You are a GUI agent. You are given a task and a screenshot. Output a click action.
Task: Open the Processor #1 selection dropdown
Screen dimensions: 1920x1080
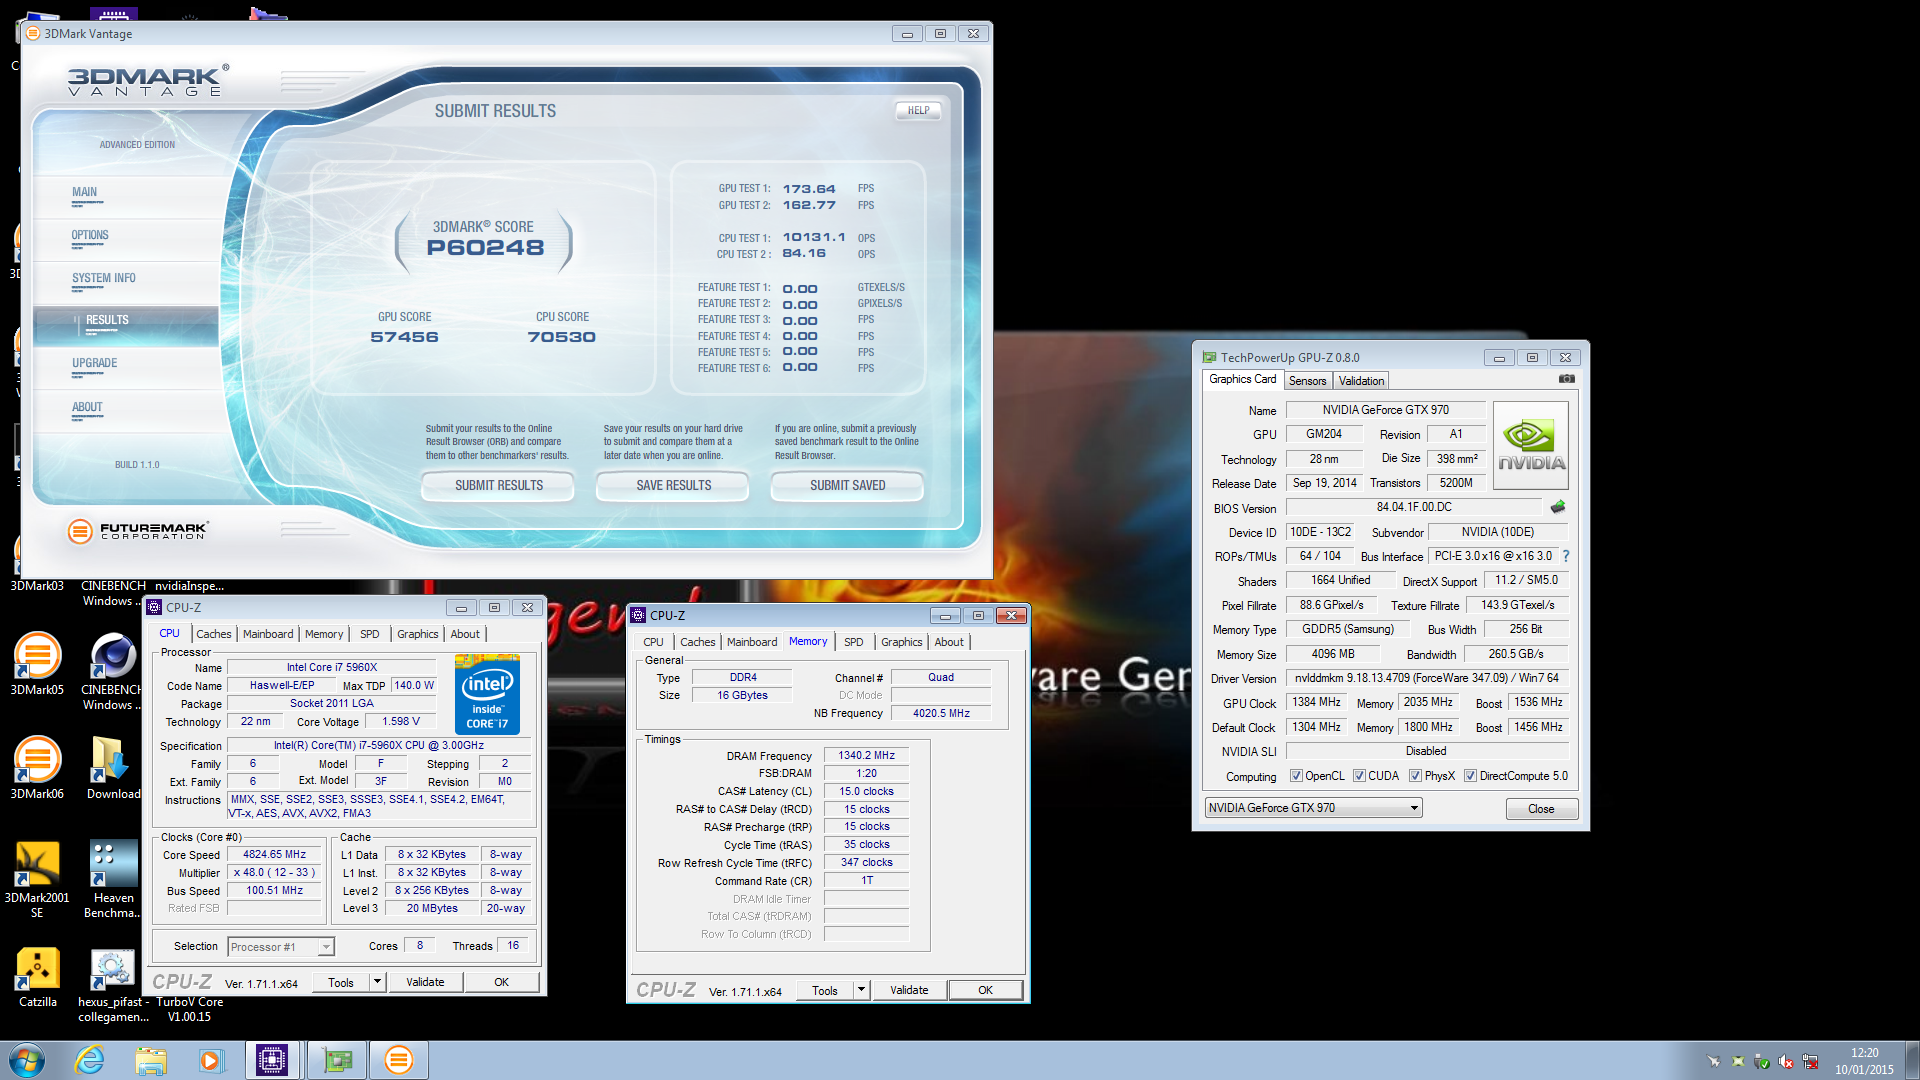pyautogui.click(x=281, y=947)
